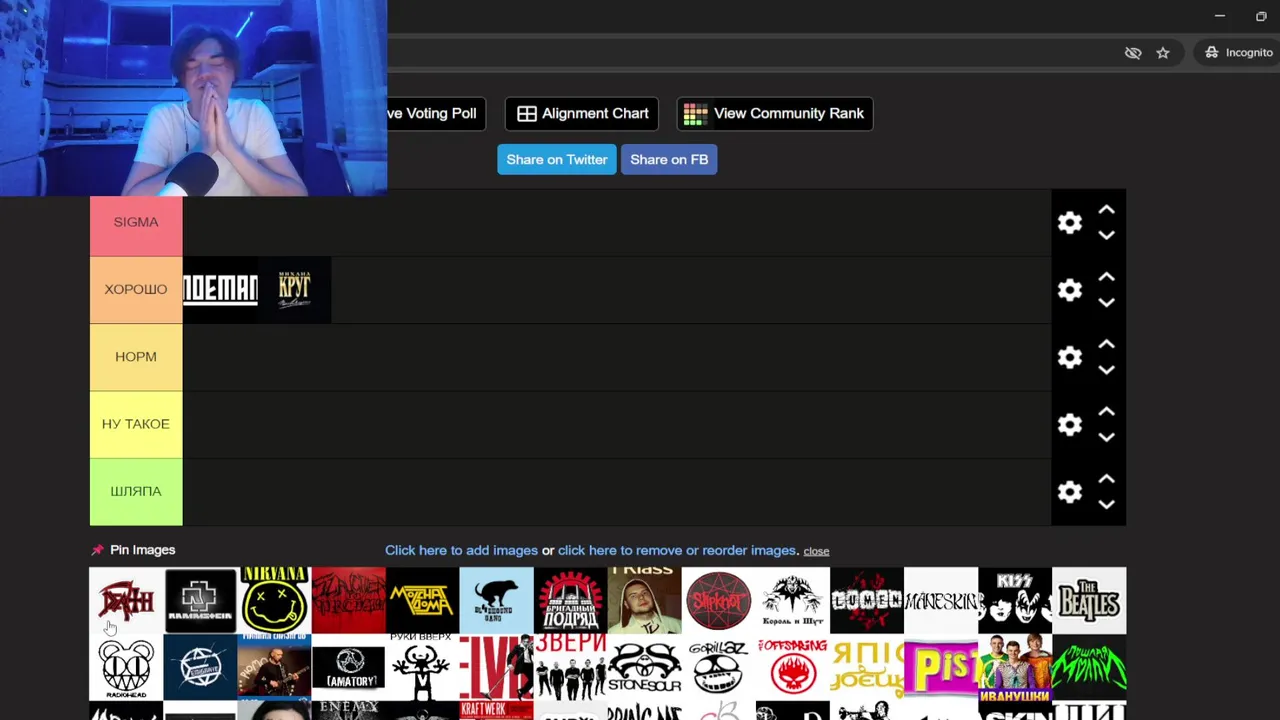Viewport: 1280px width, 720px height.
Task: Open View Community Rank
Action: tap(775, 114)
